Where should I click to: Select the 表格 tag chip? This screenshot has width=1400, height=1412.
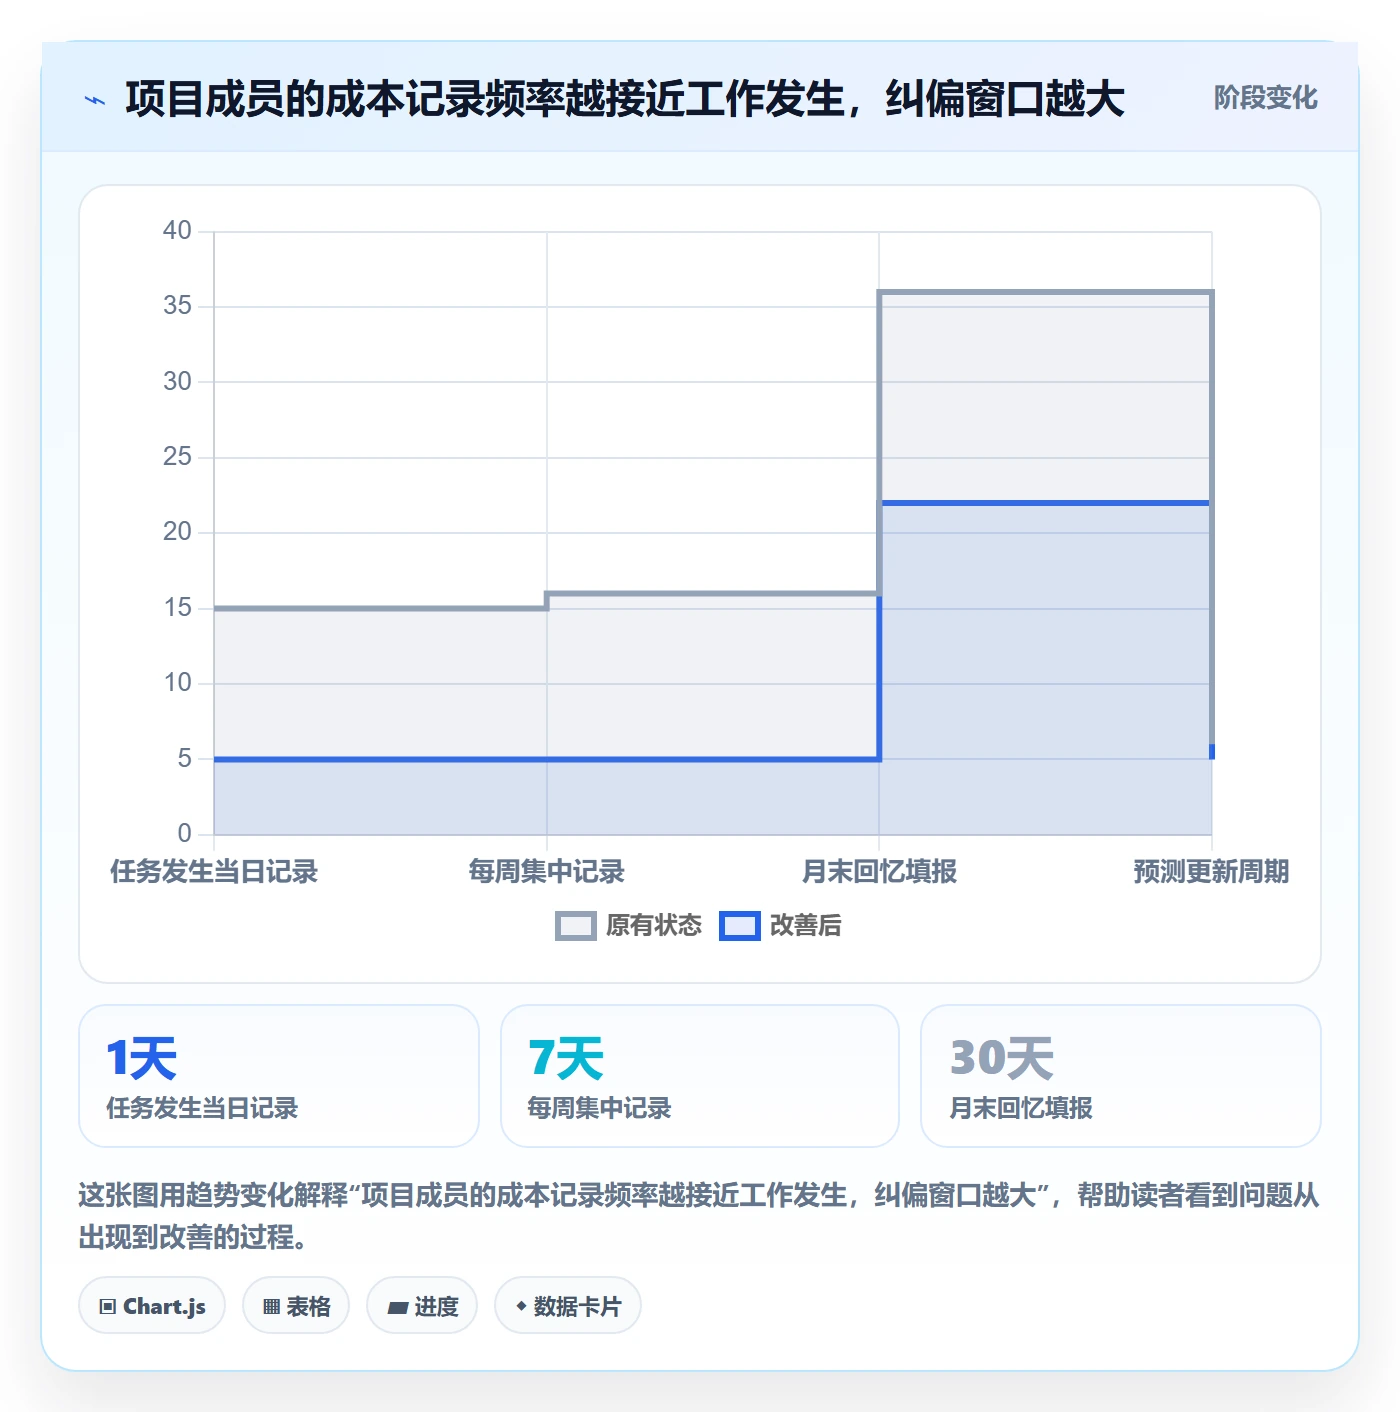(296, 1306)
